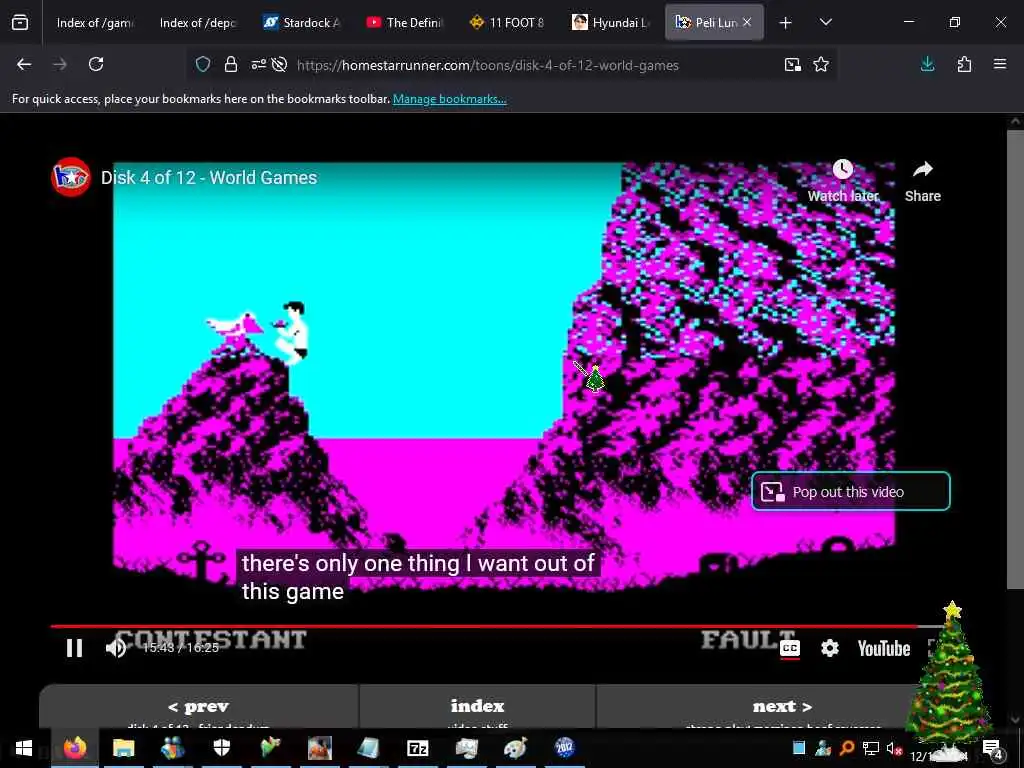This screenshot has height=768, width=1024.
Task: Click the site security padlock icon
Action: (x=231, y=65)
